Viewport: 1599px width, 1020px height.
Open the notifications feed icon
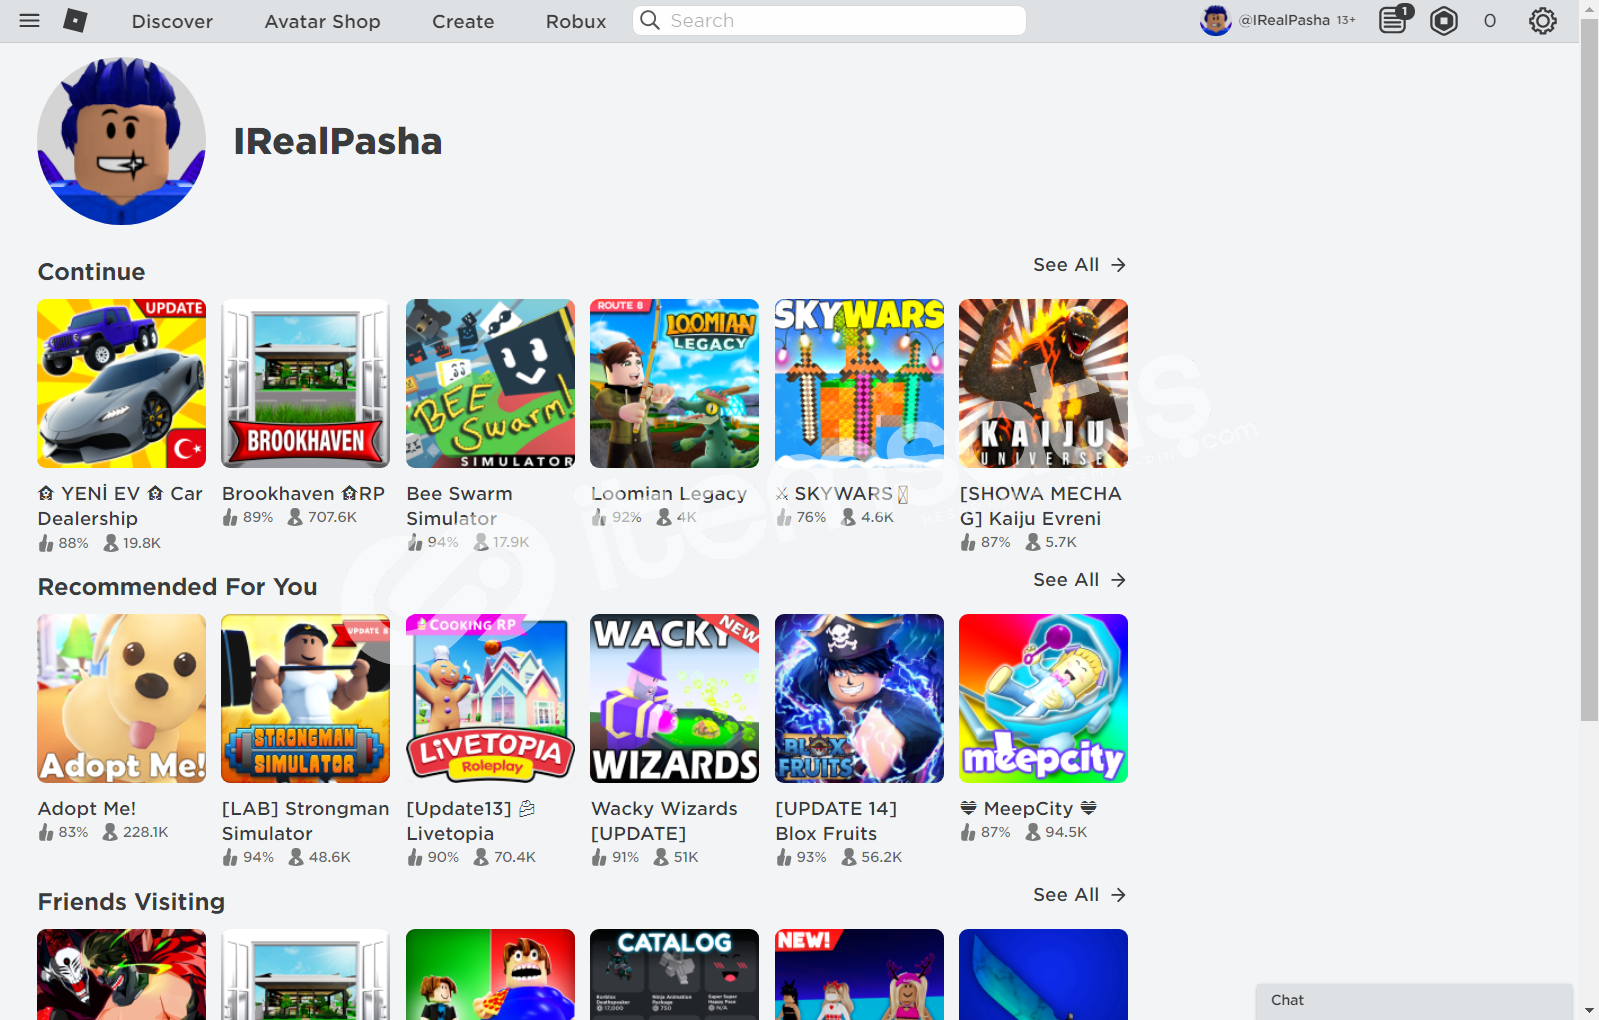click(1394, 20)
